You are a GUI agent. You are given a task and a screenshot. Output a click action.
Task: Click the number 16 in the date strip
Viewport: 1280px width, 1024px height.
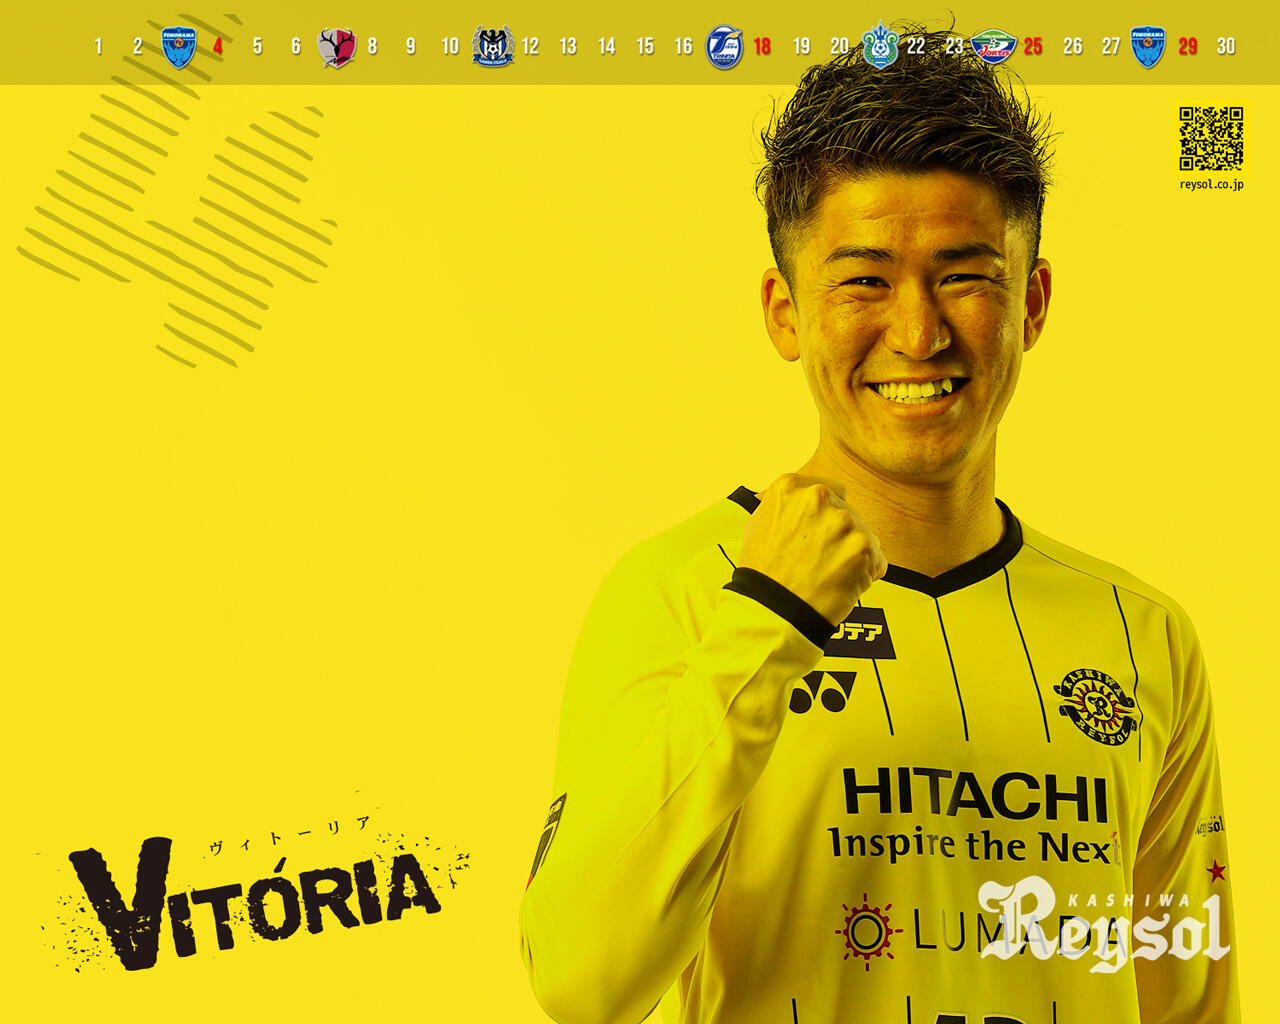pos(682,45)
